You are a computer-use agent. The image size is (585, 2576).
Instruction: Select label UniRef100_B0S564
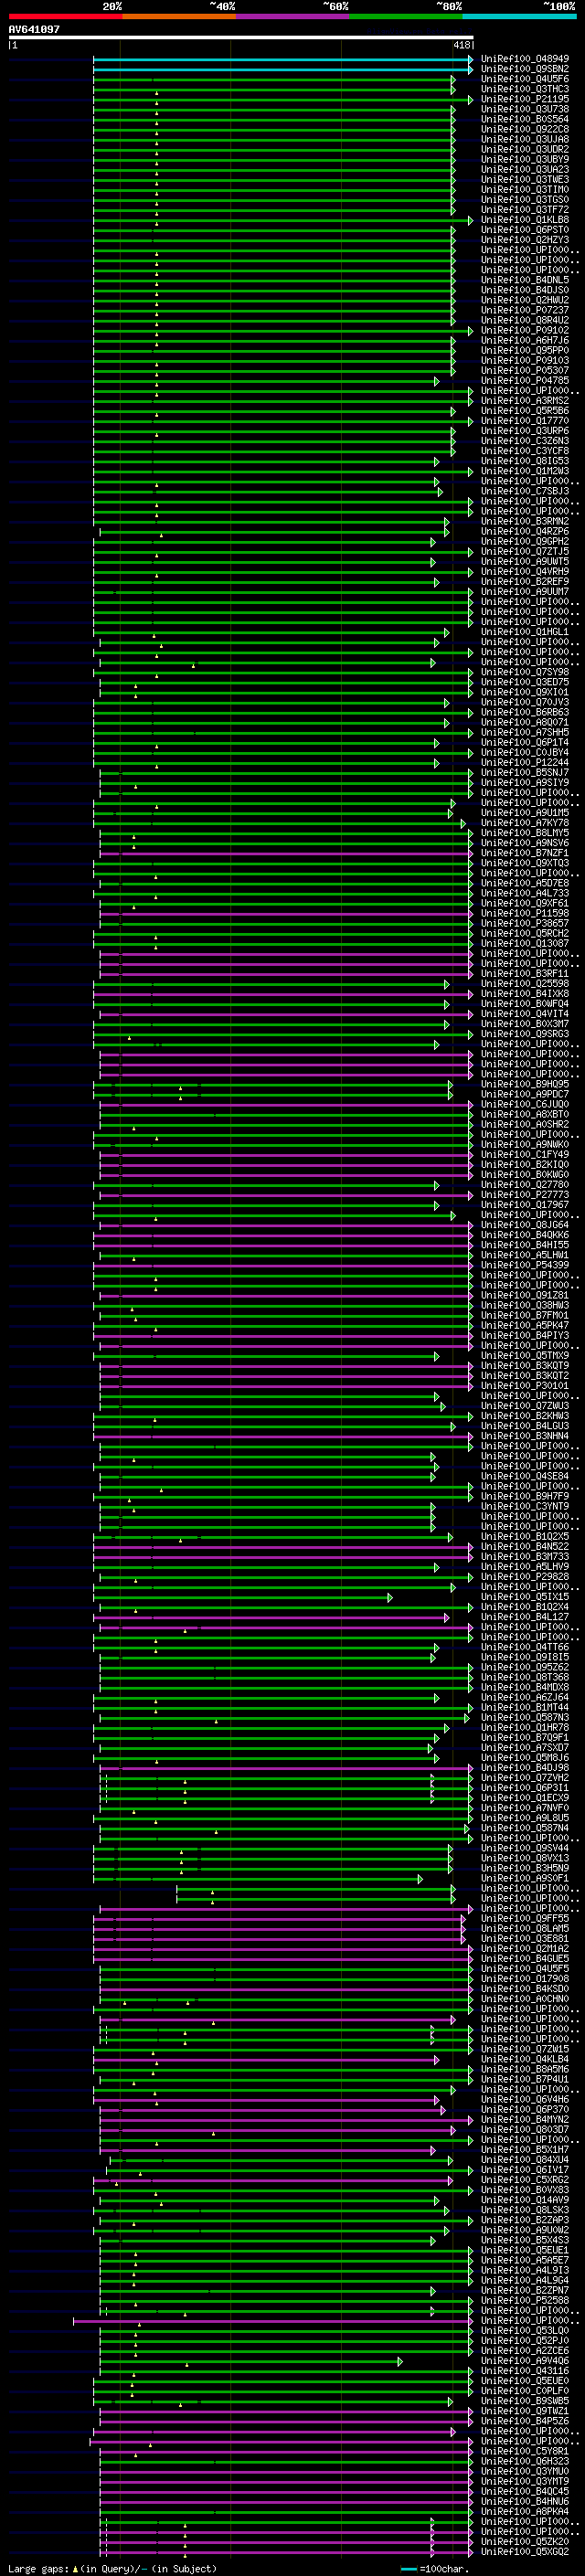pos(525,119)
